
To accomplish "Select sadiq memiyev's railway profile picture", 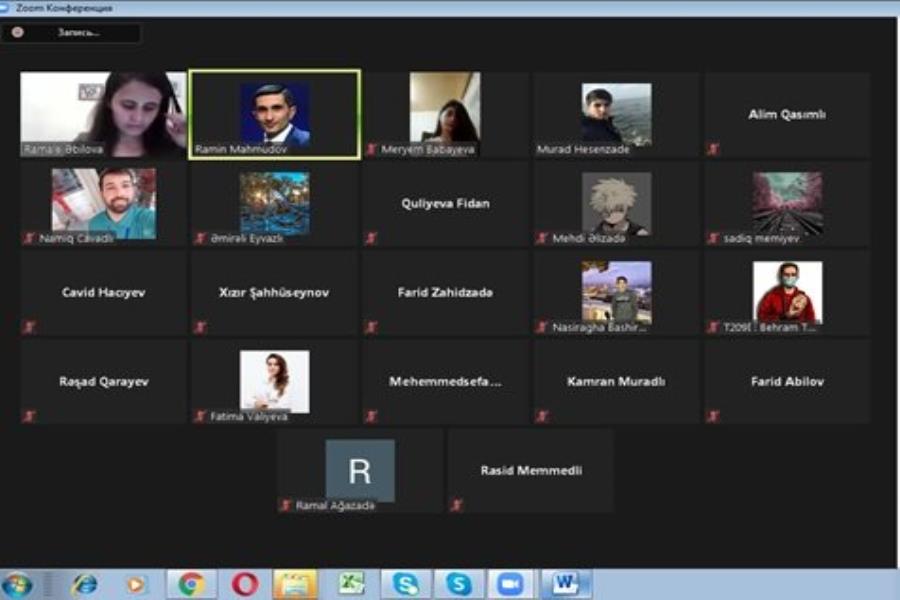I will pyautogui.click(x=788, y=203).
